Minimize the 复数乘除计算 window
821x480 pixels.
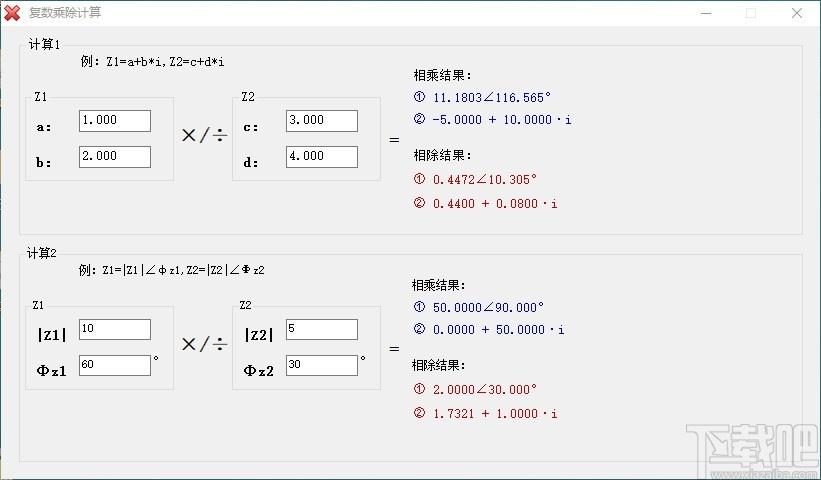pyautogui.click(x=706, y=13)
